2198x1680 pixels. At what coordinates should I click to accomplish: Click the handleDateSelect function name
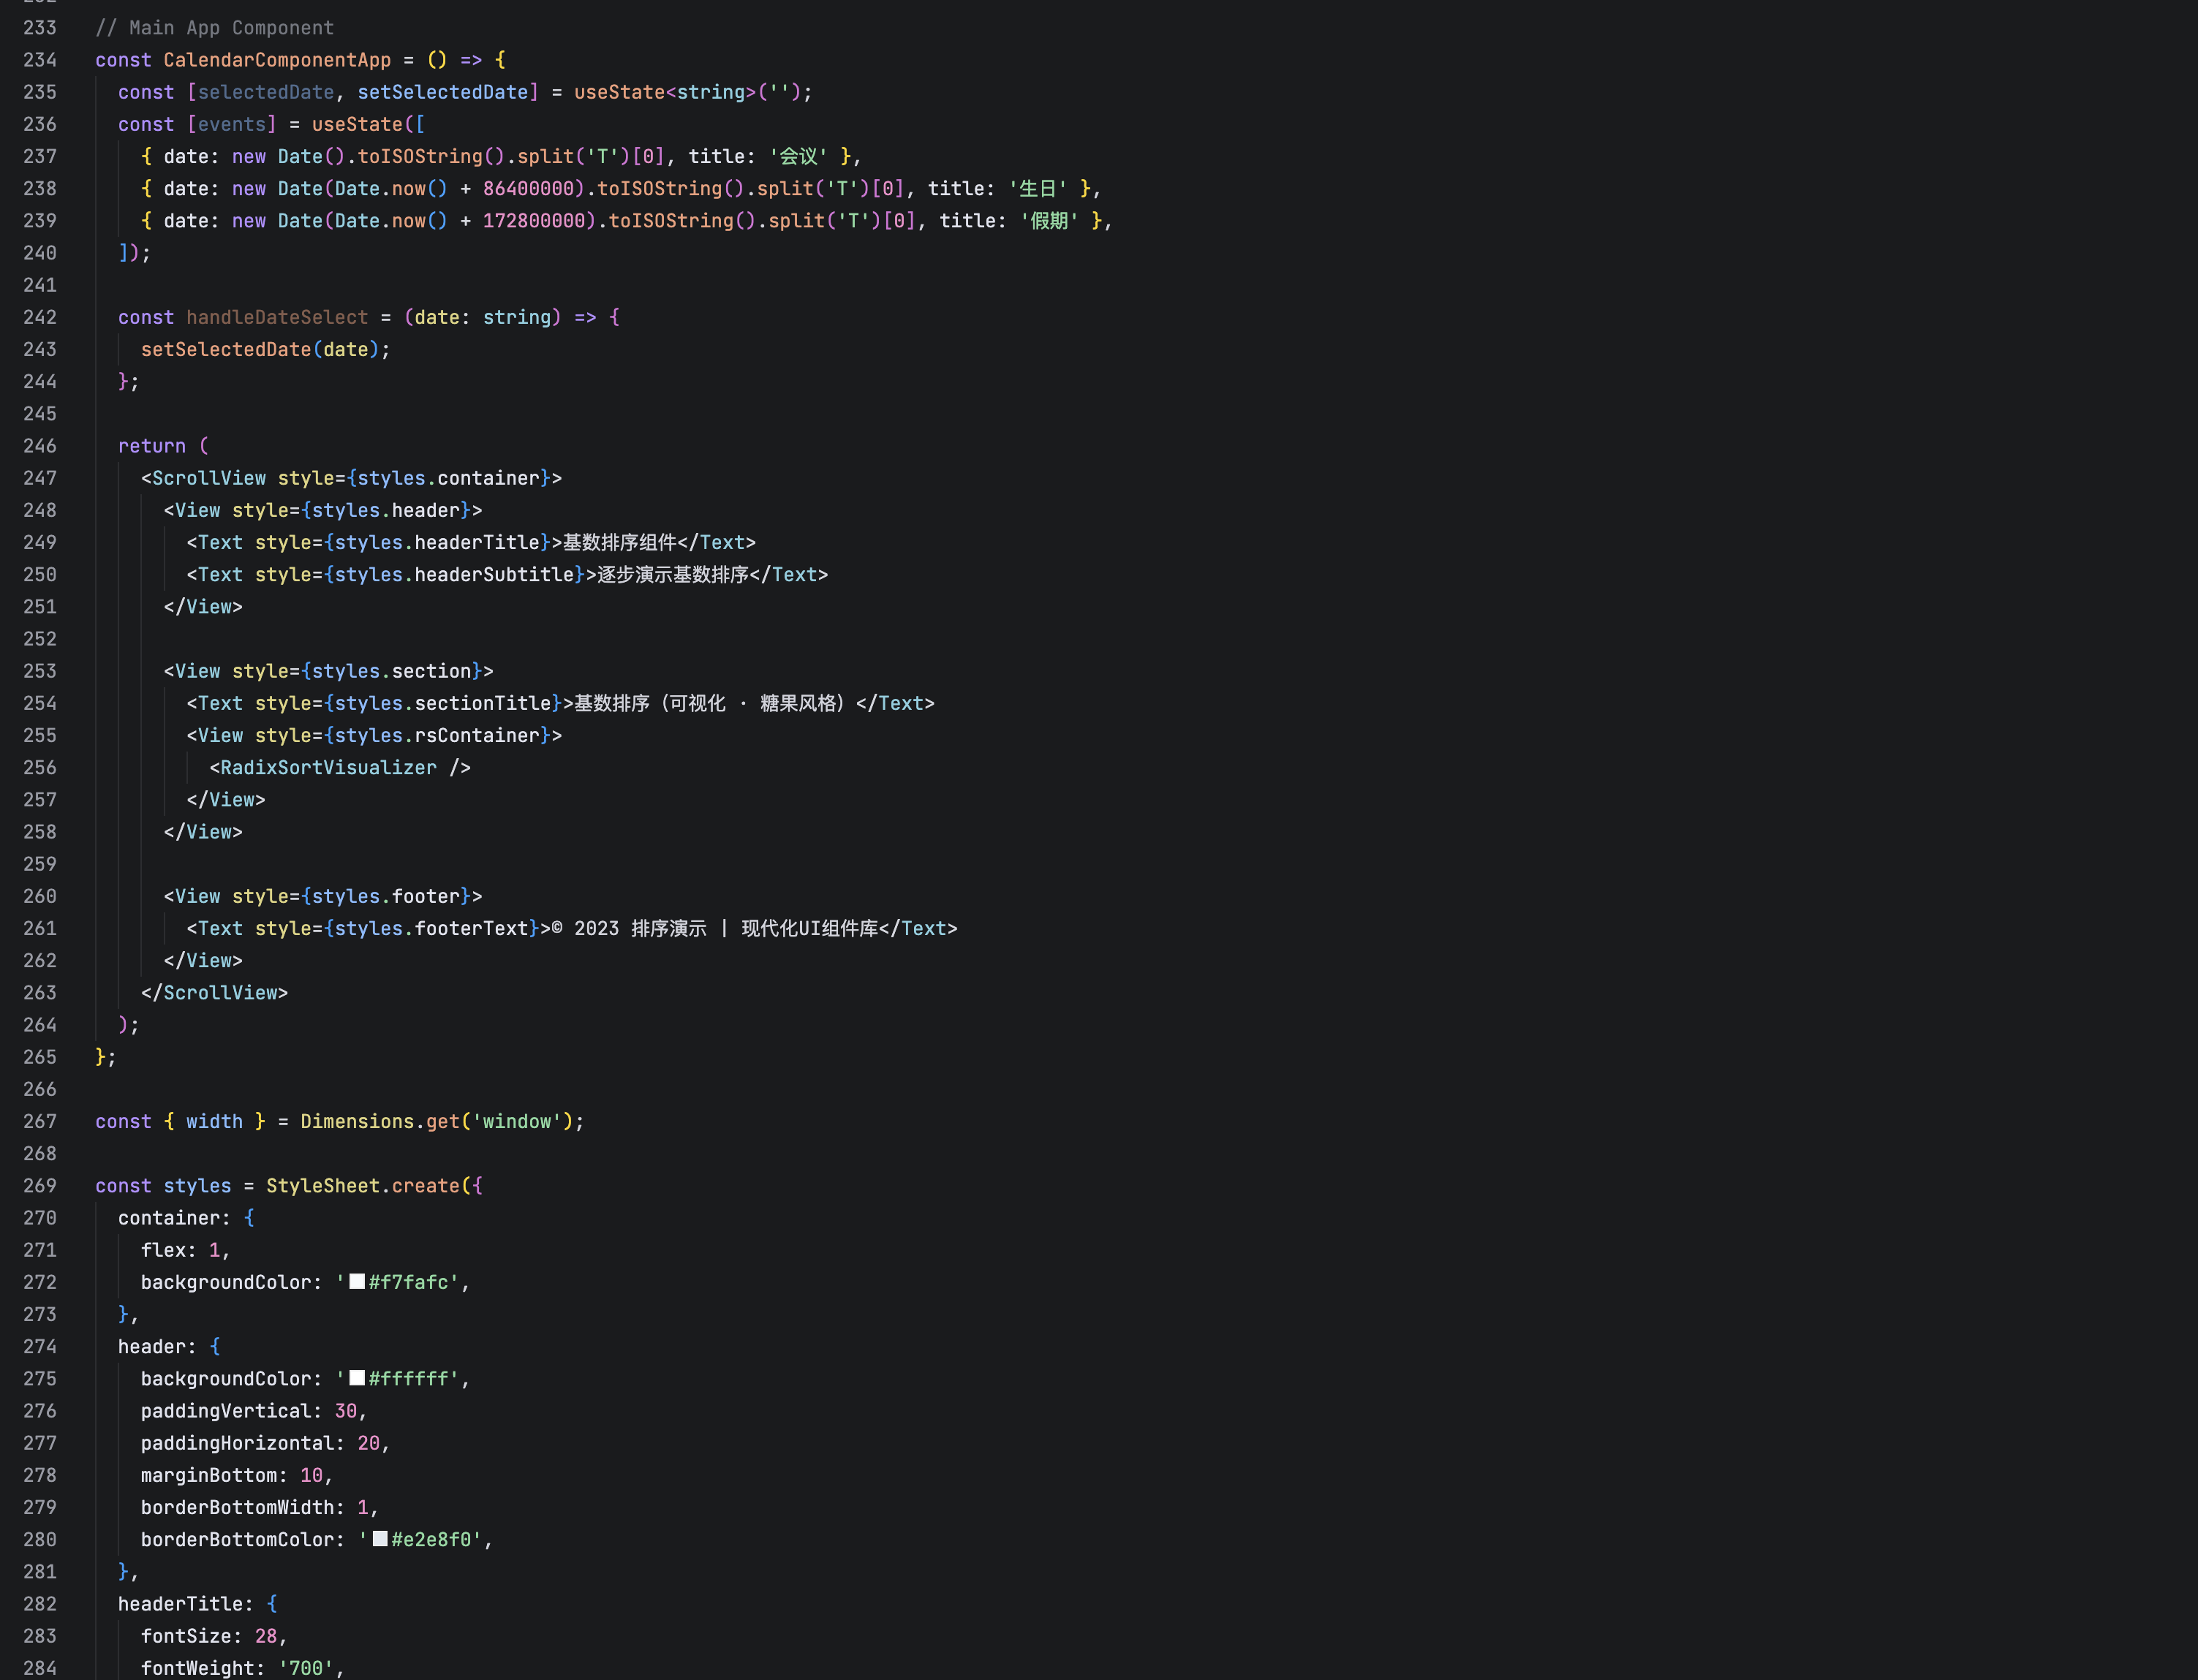277,317
